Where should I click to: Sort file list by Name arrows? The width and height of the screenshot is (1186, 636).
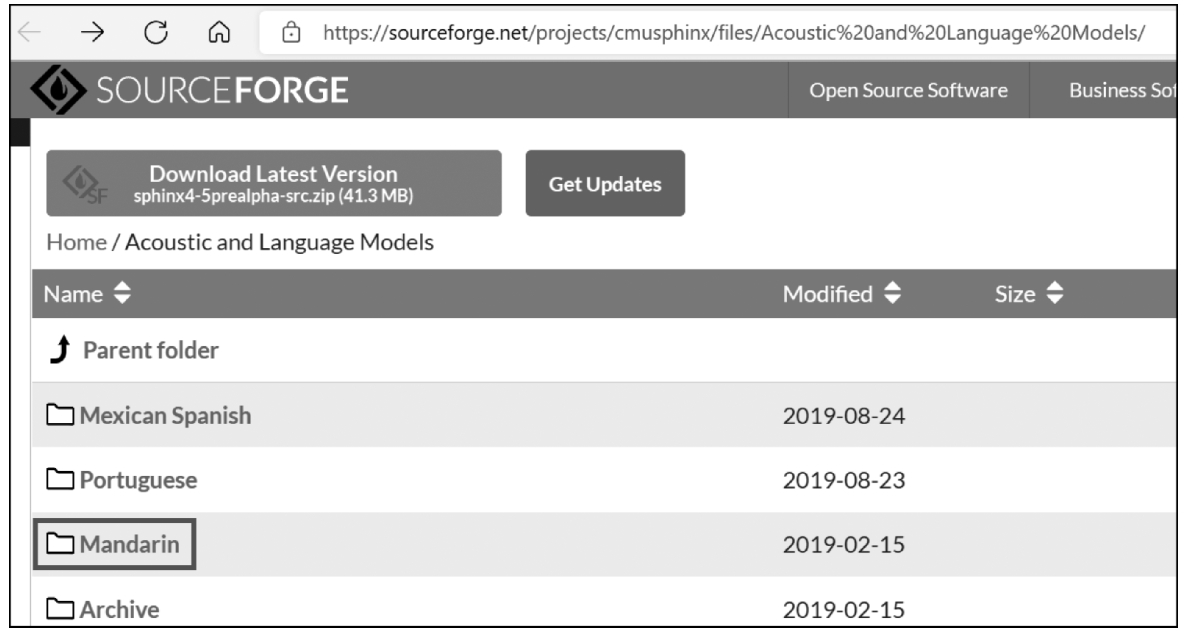click(122, 293)
